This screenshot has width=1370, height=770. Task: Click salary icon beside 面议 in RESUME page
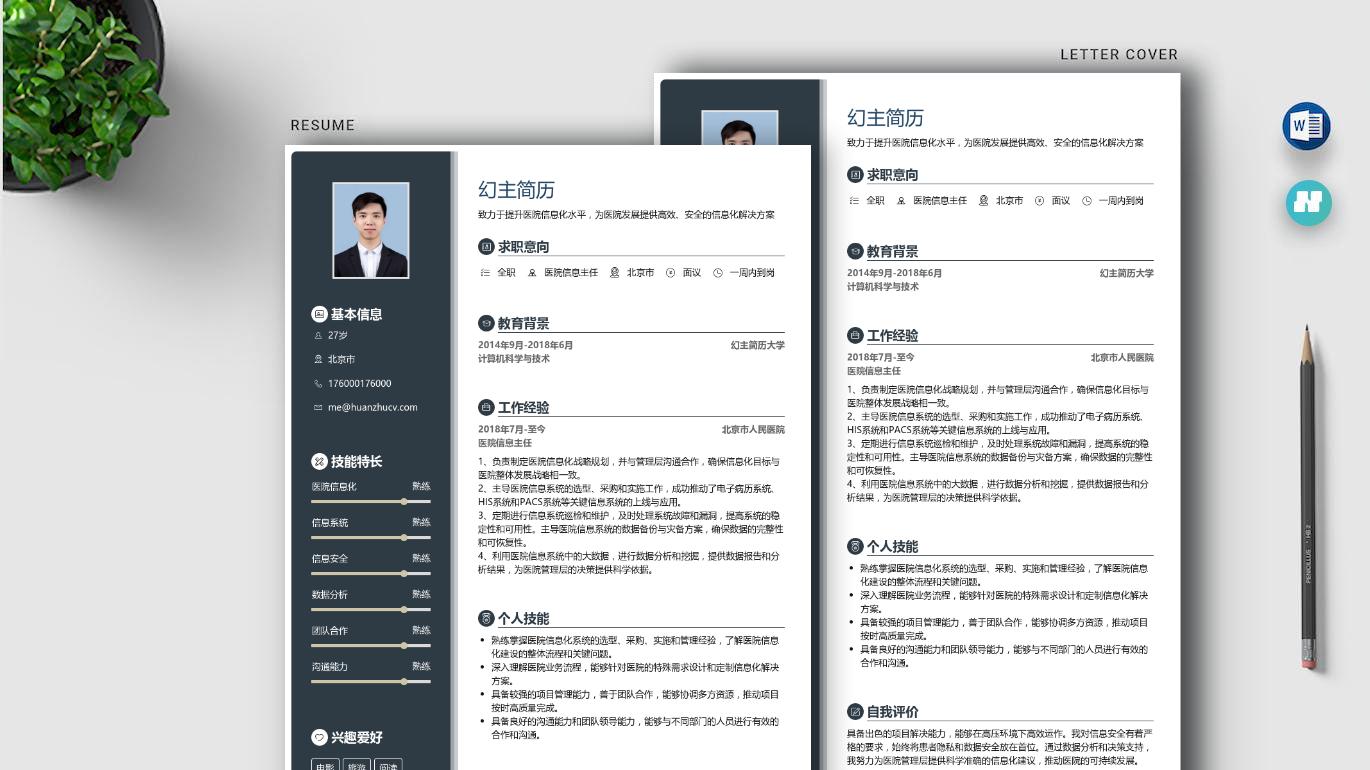pos(670,273)
